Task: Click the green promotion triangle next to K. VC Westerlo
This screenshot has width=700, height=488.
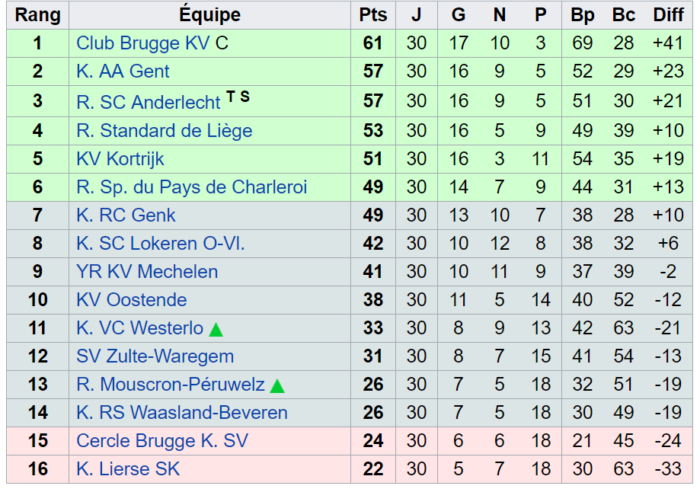Action: click(x=216, y=330)
